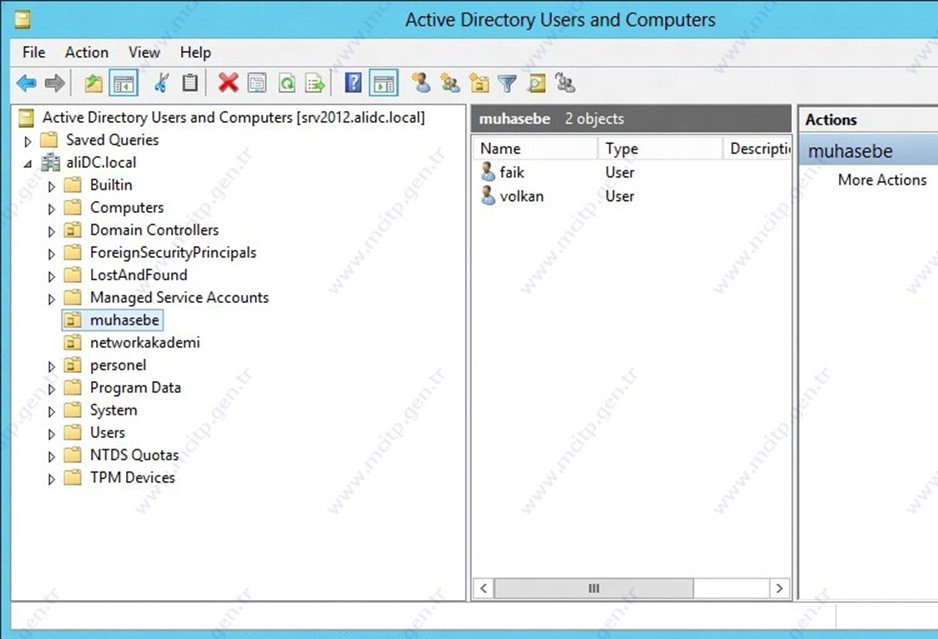Click More Actions in the Actions pane
This screenshot has height=639, width=938.
[x=882, y=179]
